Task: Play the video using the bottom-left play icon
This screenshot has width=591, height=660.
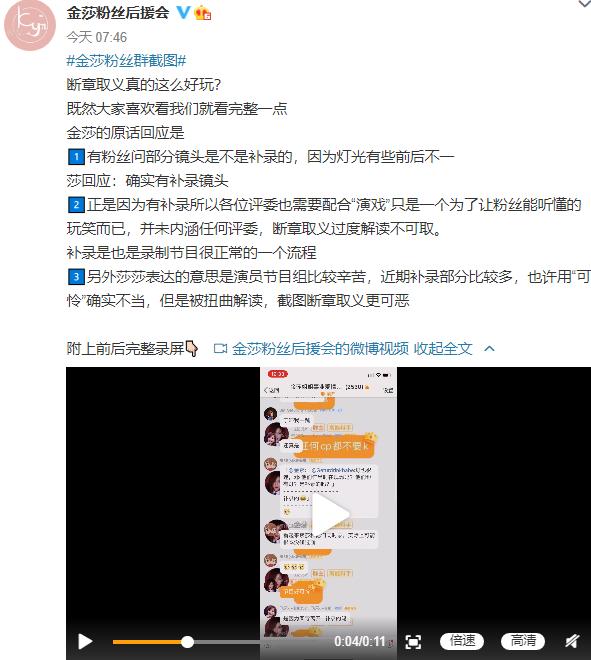Action: 85,641
